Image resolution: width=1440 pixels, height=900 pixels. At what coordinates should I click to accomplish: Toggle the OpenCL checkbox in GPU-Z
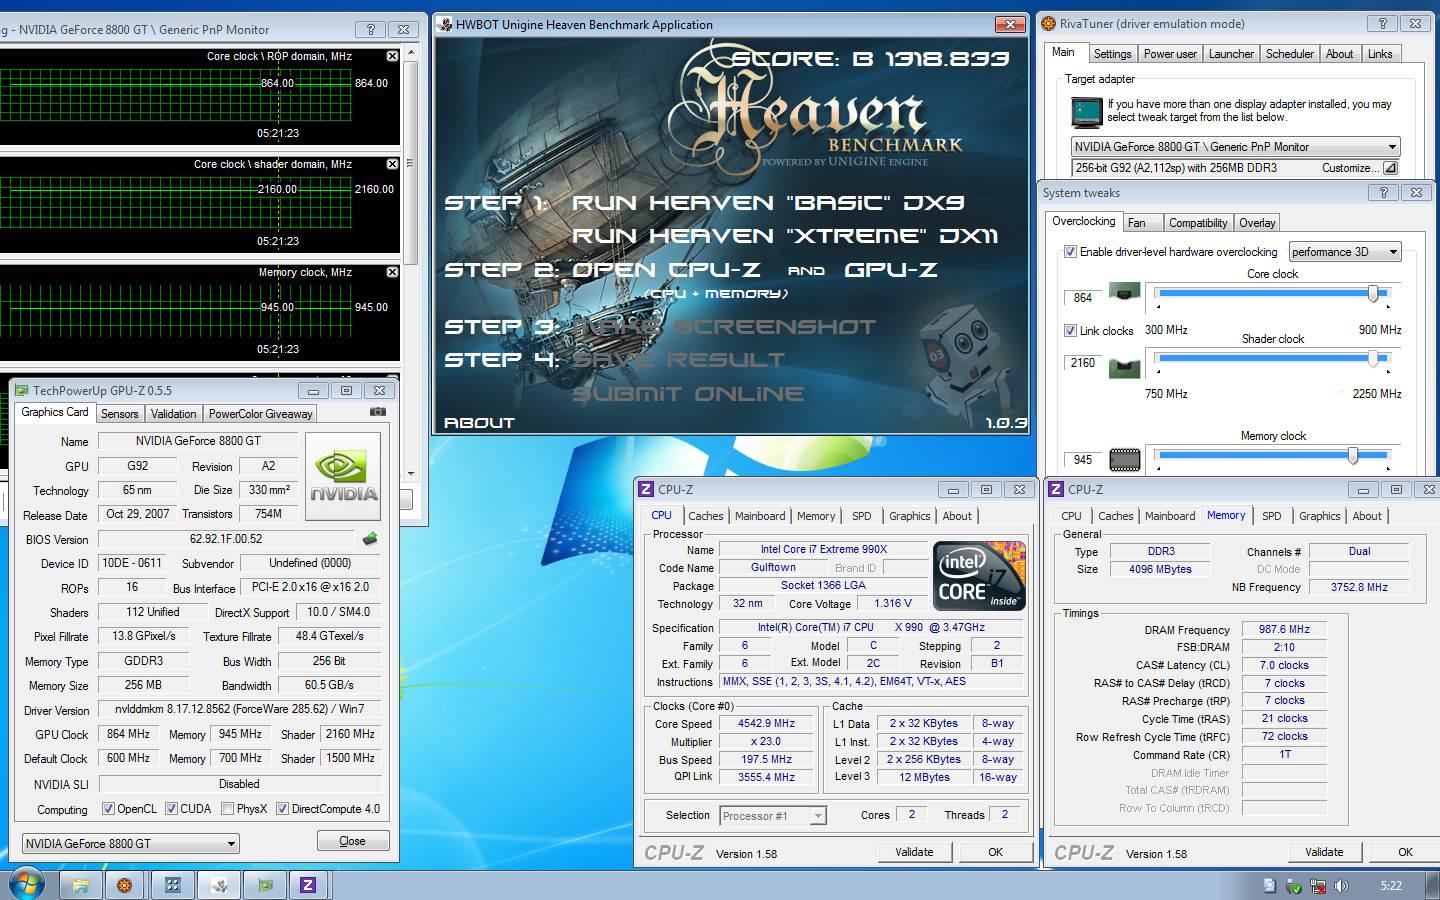(108, 809)
